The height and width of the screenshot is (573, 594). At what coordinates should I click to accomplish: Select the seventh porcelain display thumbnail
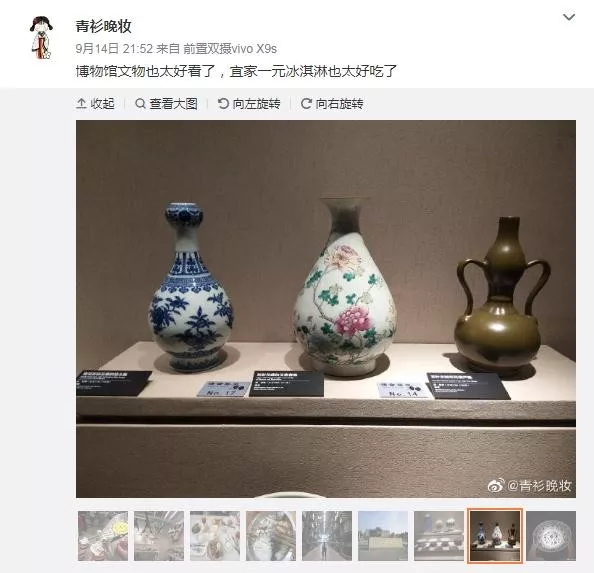click(439, 536)
